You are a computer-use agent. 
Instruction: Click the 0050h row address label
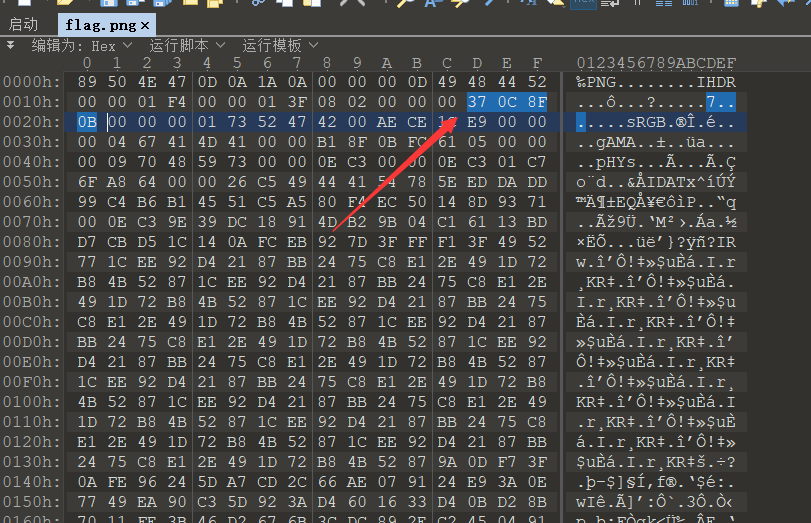pos(31,182)
